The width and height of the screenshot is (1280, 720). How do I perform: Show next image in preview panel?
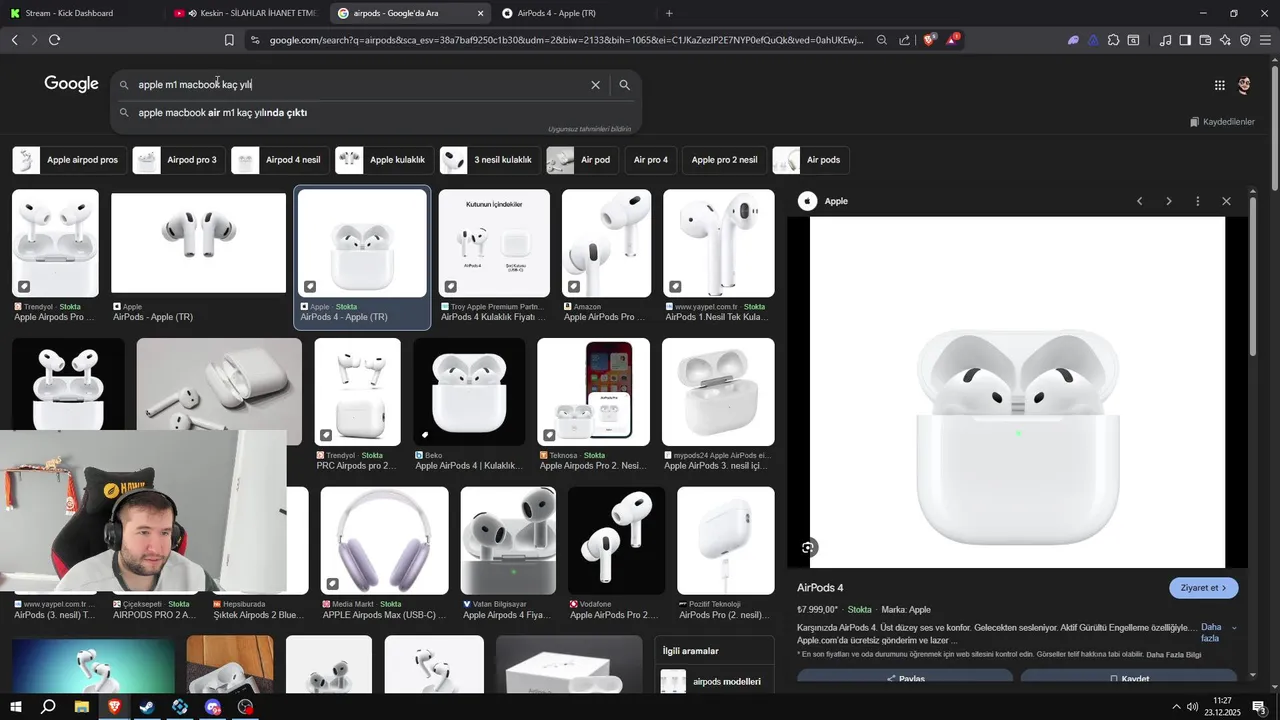(x=1168, y=201)
